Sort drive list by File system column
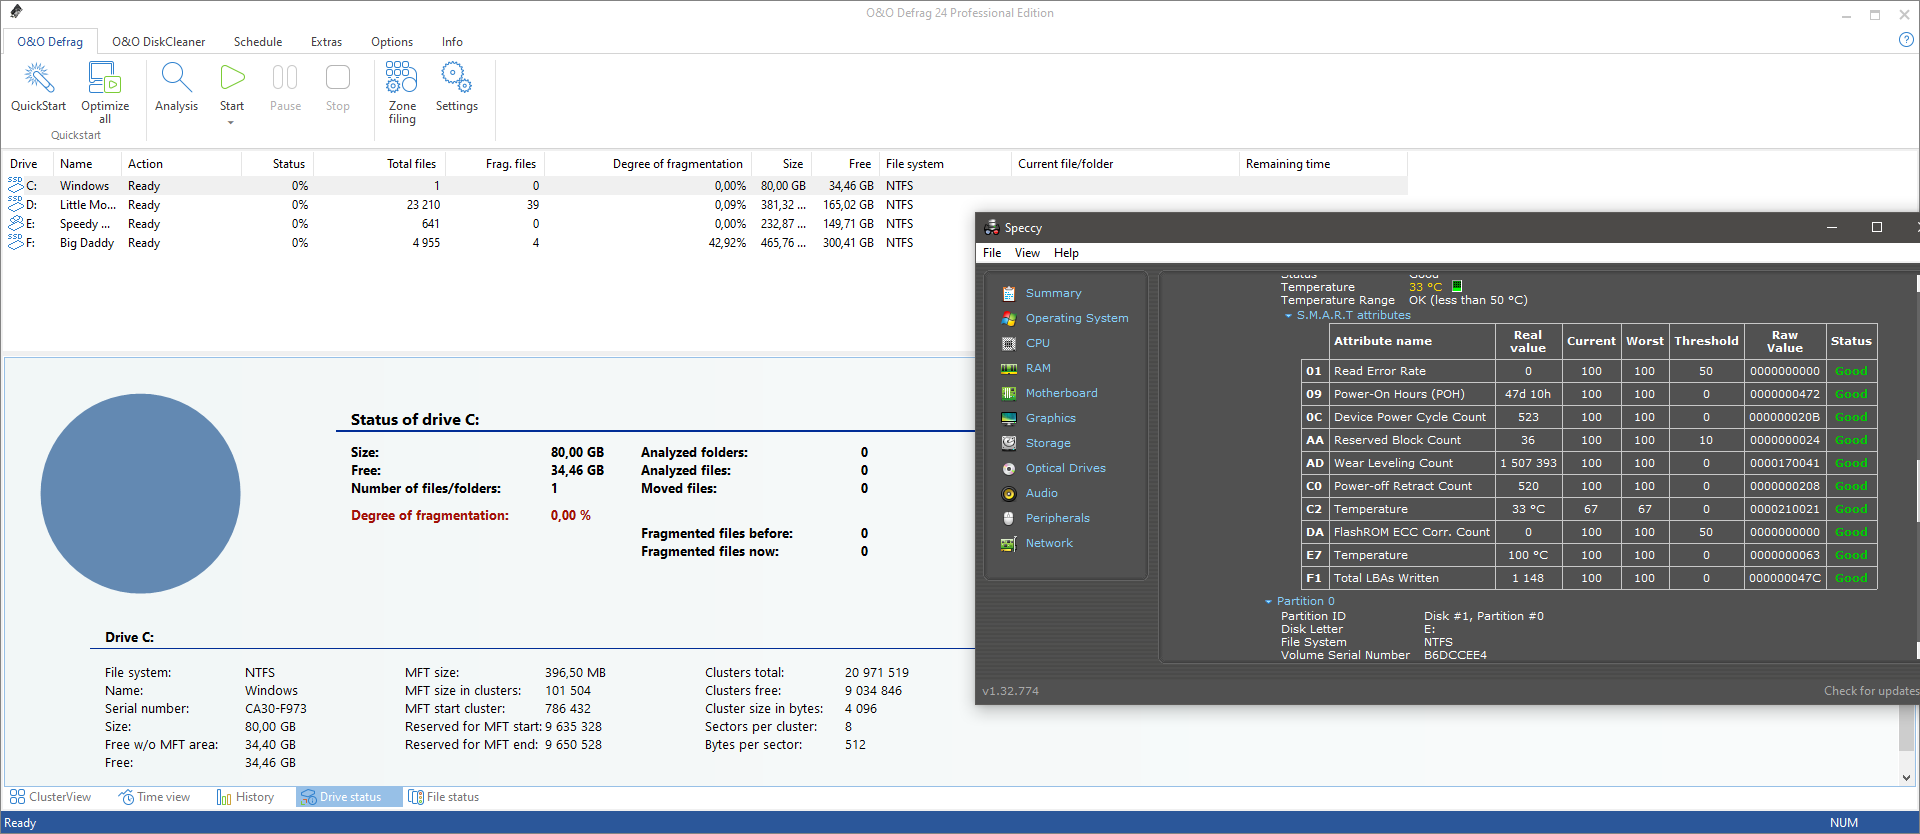The width and height of the screenshot is (1920, 834). pos(945,164)
